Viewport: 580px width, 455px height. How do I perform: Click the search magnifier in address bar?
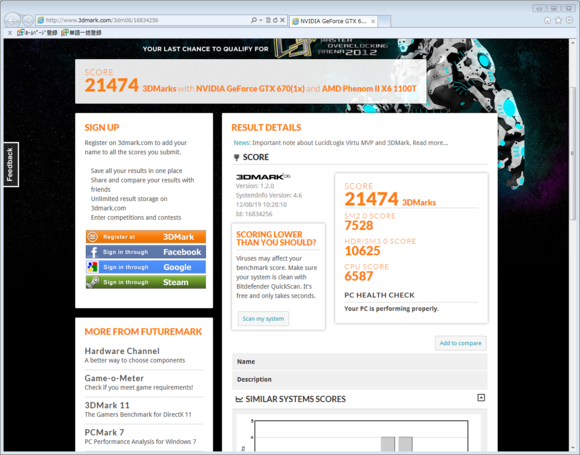click(x=254, y=20)
